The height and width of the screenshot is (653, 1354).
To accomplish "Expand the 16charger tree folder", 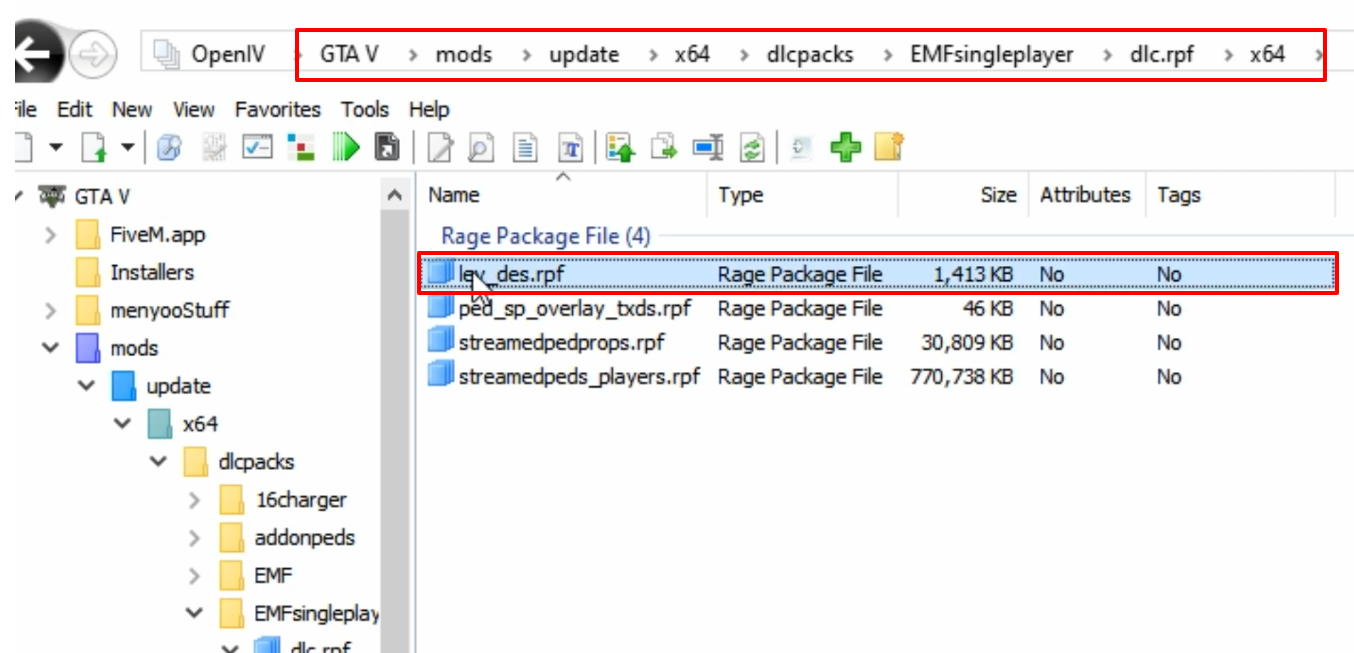I will [x=194, y=500].
